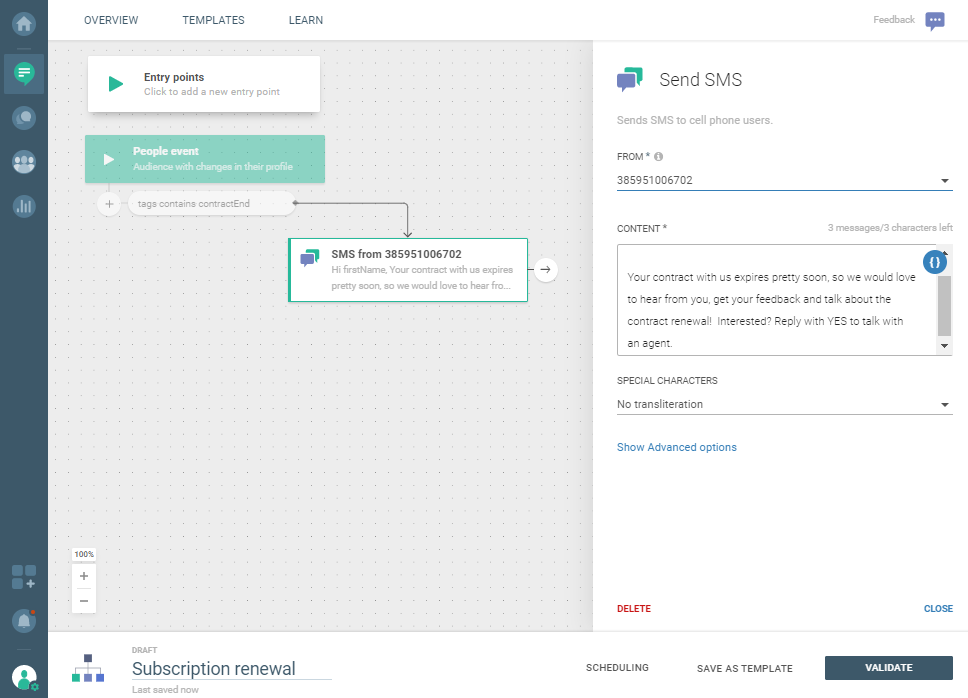Insert placeholder using curly braces icon
The height and width of the screenshot is (698, 968).
[934, 263]
